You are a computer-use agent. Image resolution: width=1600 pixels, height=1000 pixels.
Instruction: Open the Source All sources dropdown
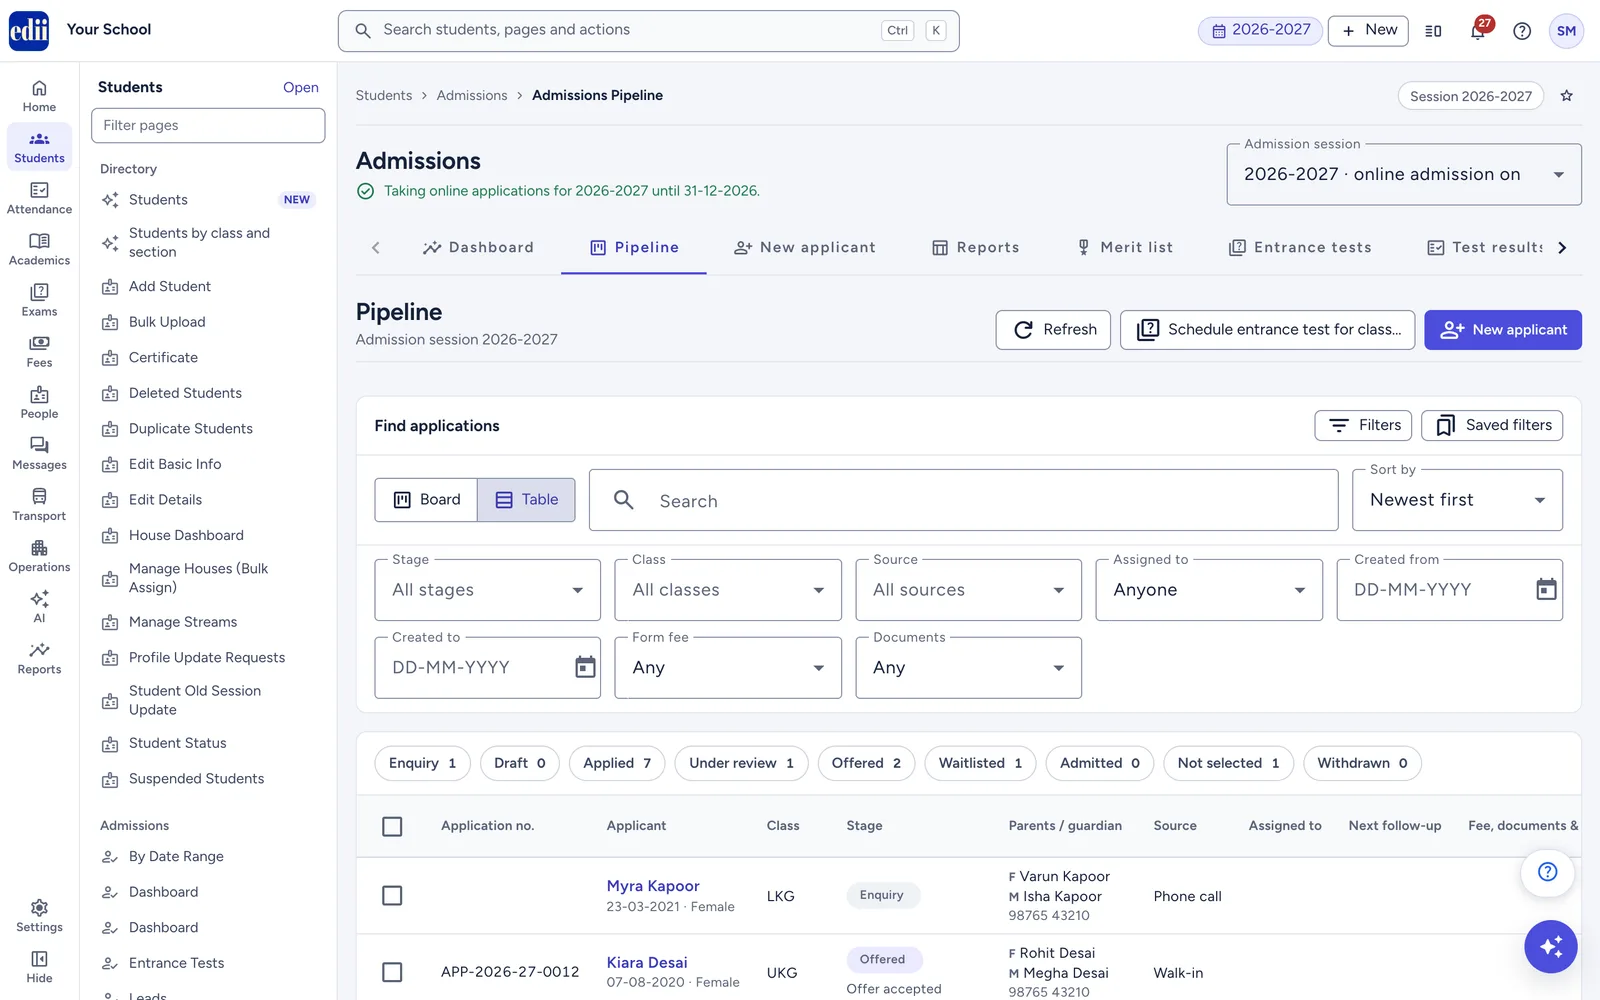(x=968, y=590)
